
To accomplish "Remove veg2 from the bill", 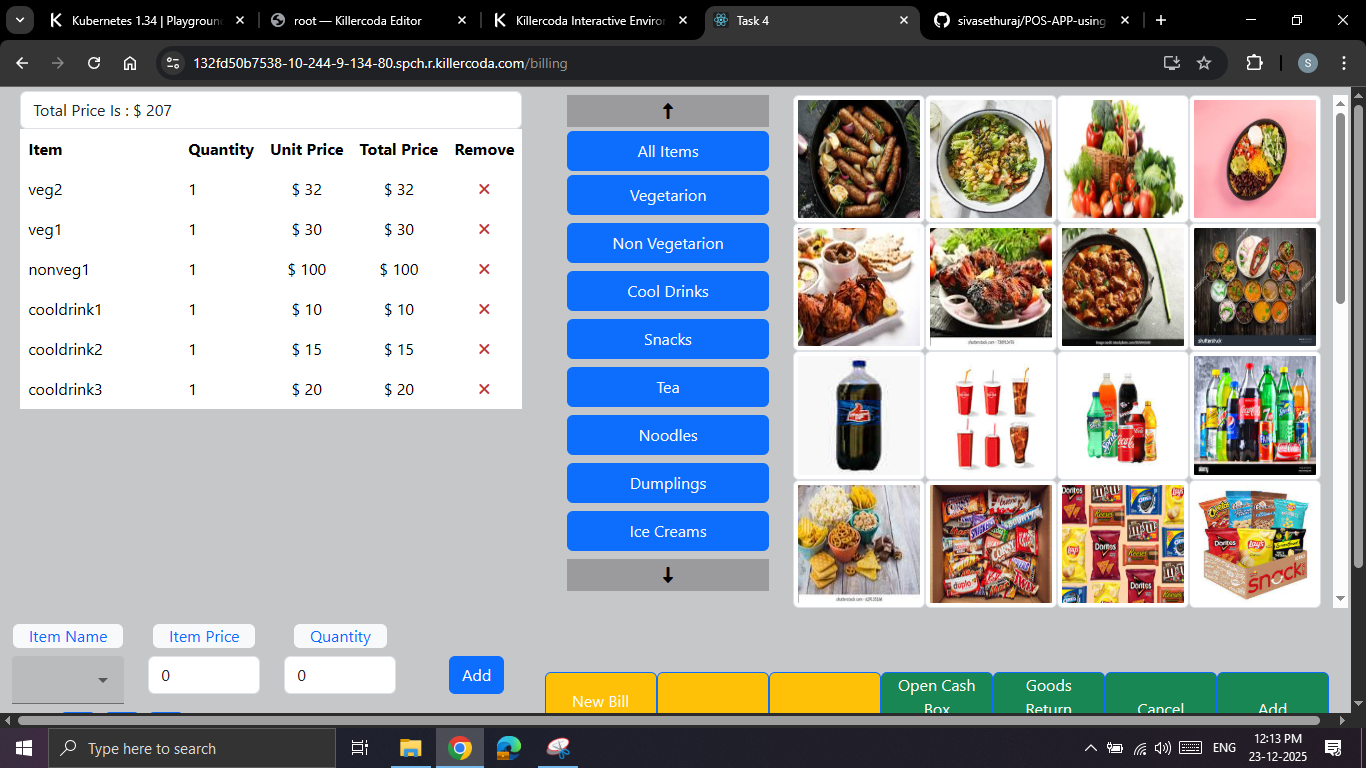I will [x=483, y=189].
